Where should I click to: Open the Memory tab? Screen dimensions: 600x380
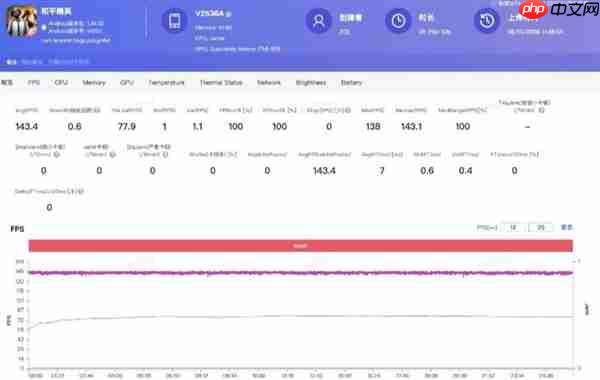[x=94, y=83]
